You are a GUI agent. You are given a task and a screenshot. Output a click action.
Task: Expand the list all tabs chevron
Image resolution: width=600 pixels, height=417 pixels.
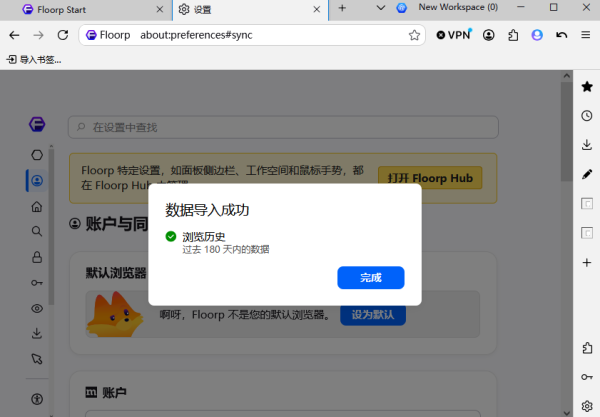point(380,8)
